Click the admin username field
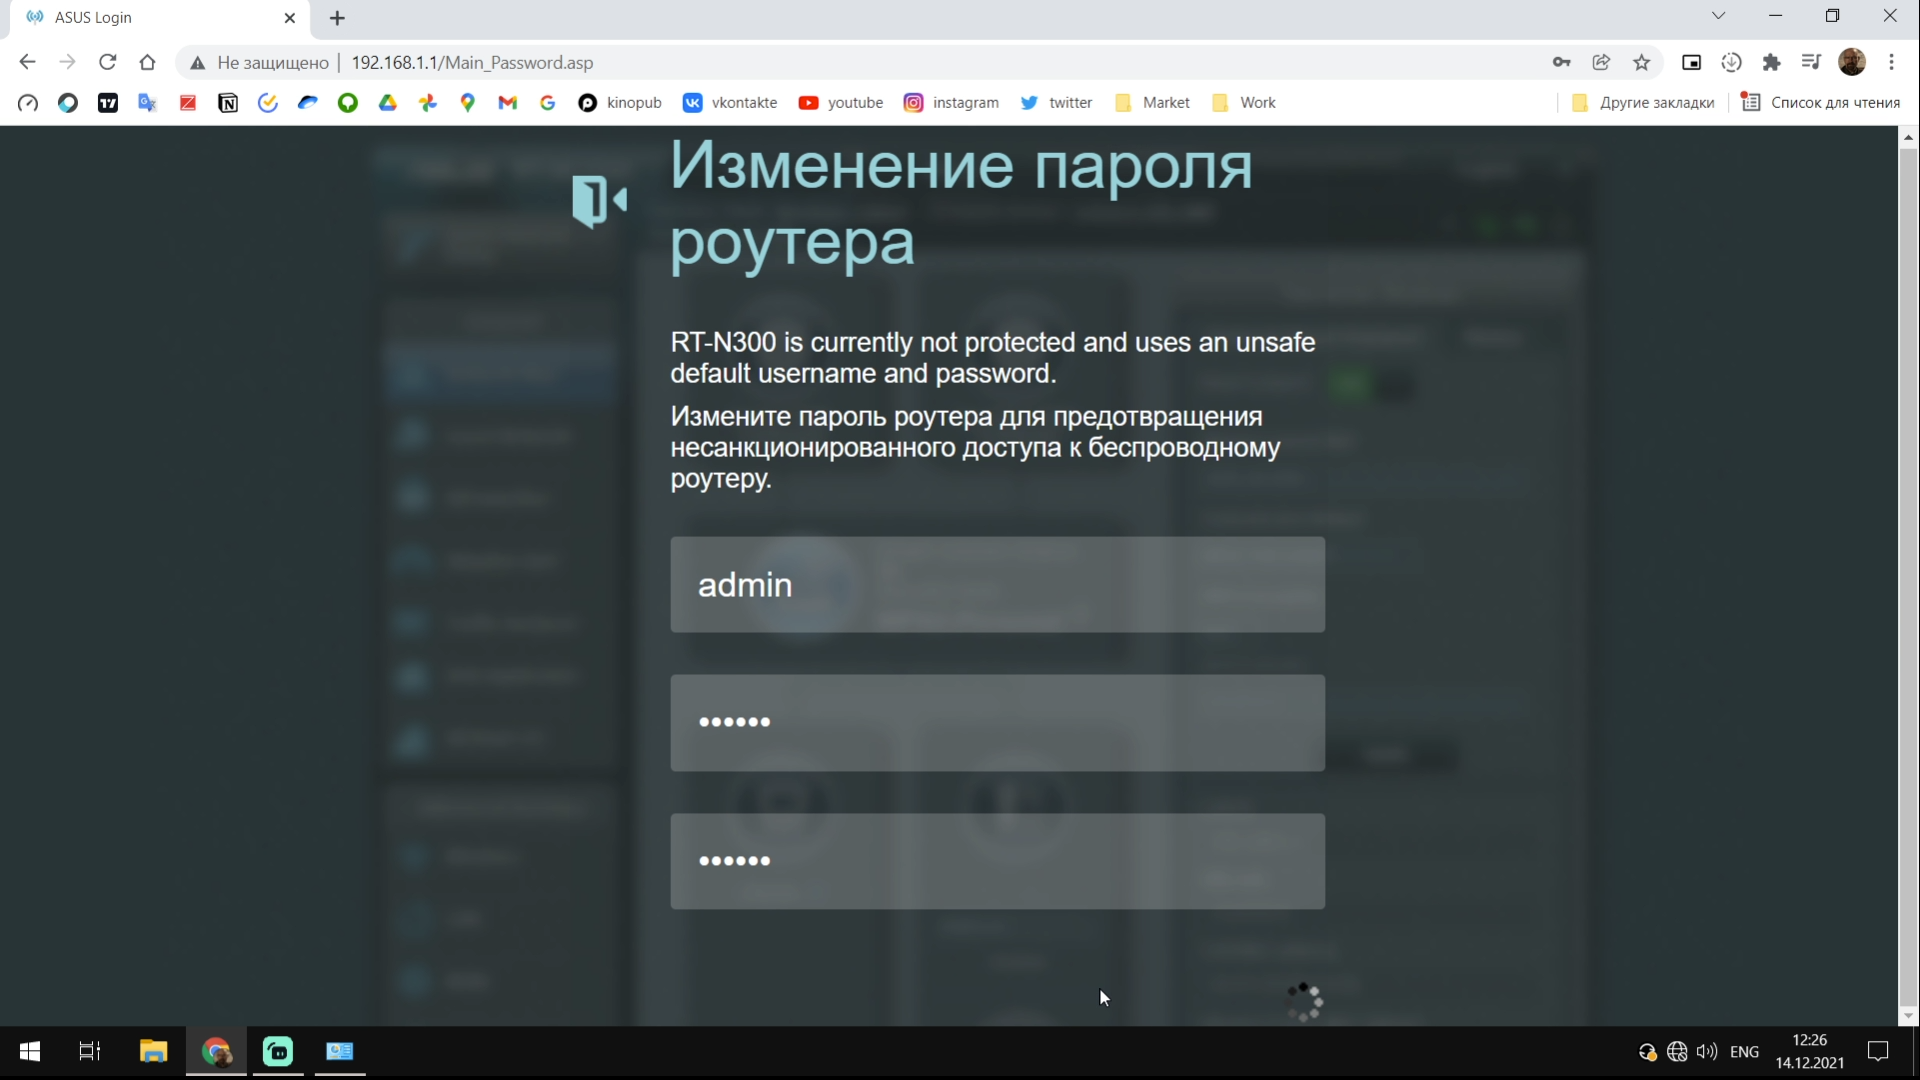This screenshot has height=1080, width=1920. coord(997,584)
